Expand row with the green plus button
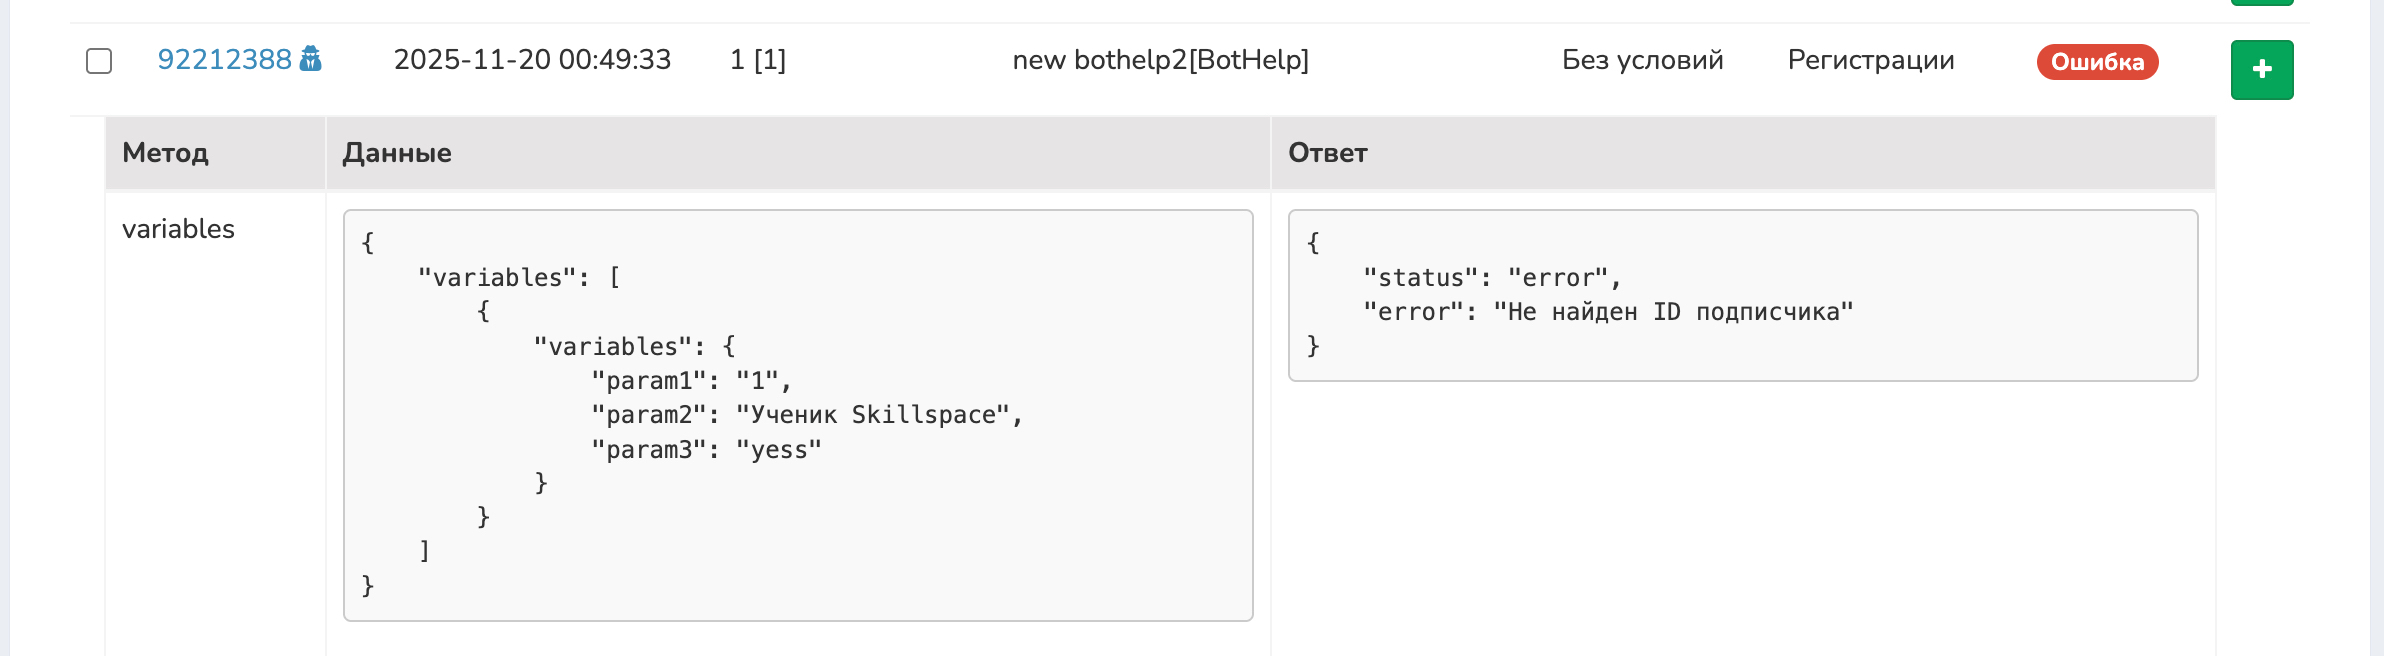 [2261, 70]
